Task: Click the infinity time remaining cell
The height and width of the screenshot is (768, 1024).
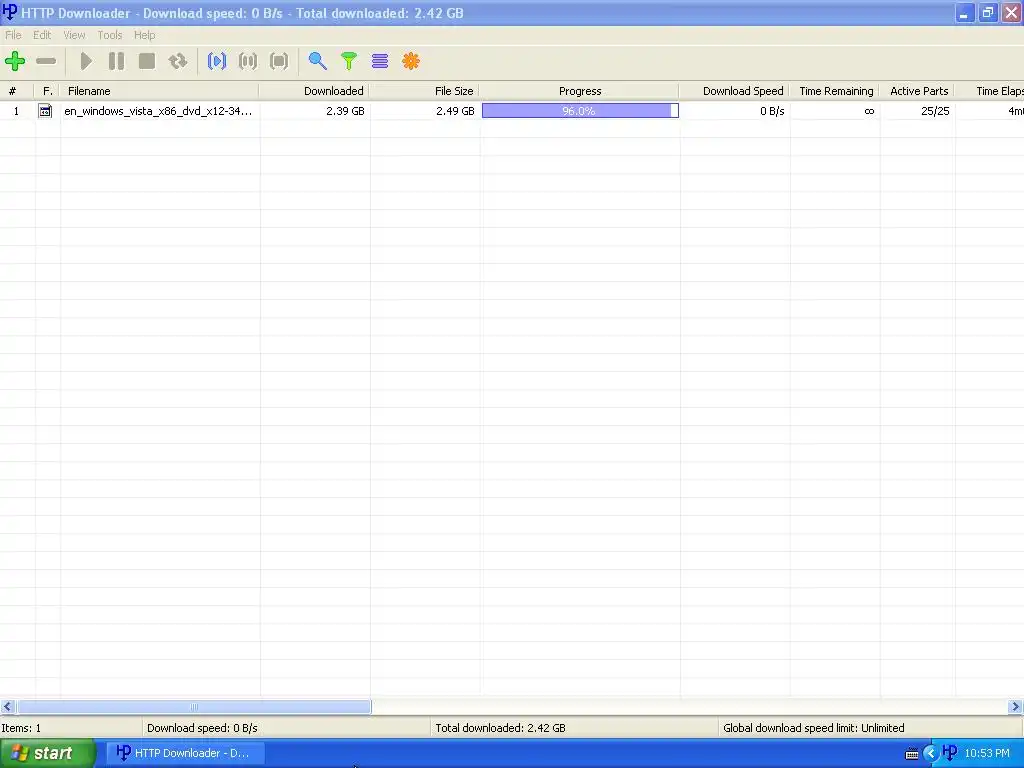Action: [x=869, y=111]
